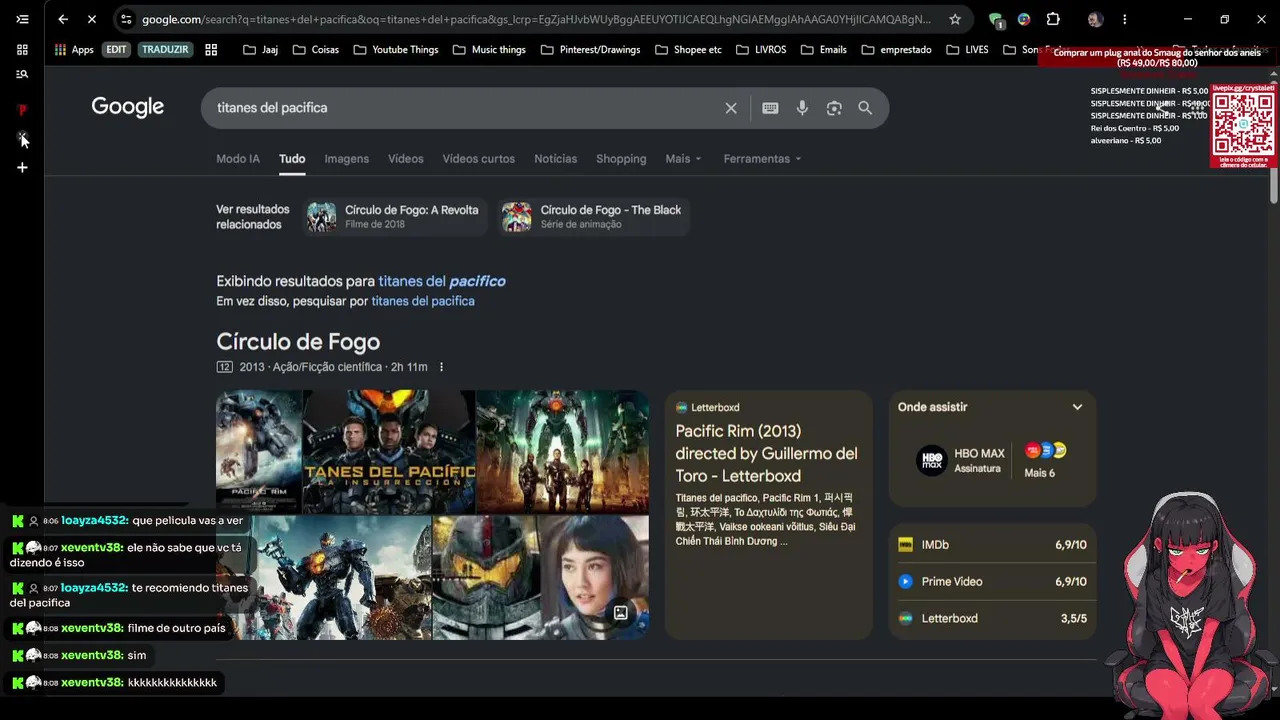Follow the corrected 'titanes del pacifico' link
Image resolution: width=1280 pixels, height=720 pixels.
[x=442, y=282]
